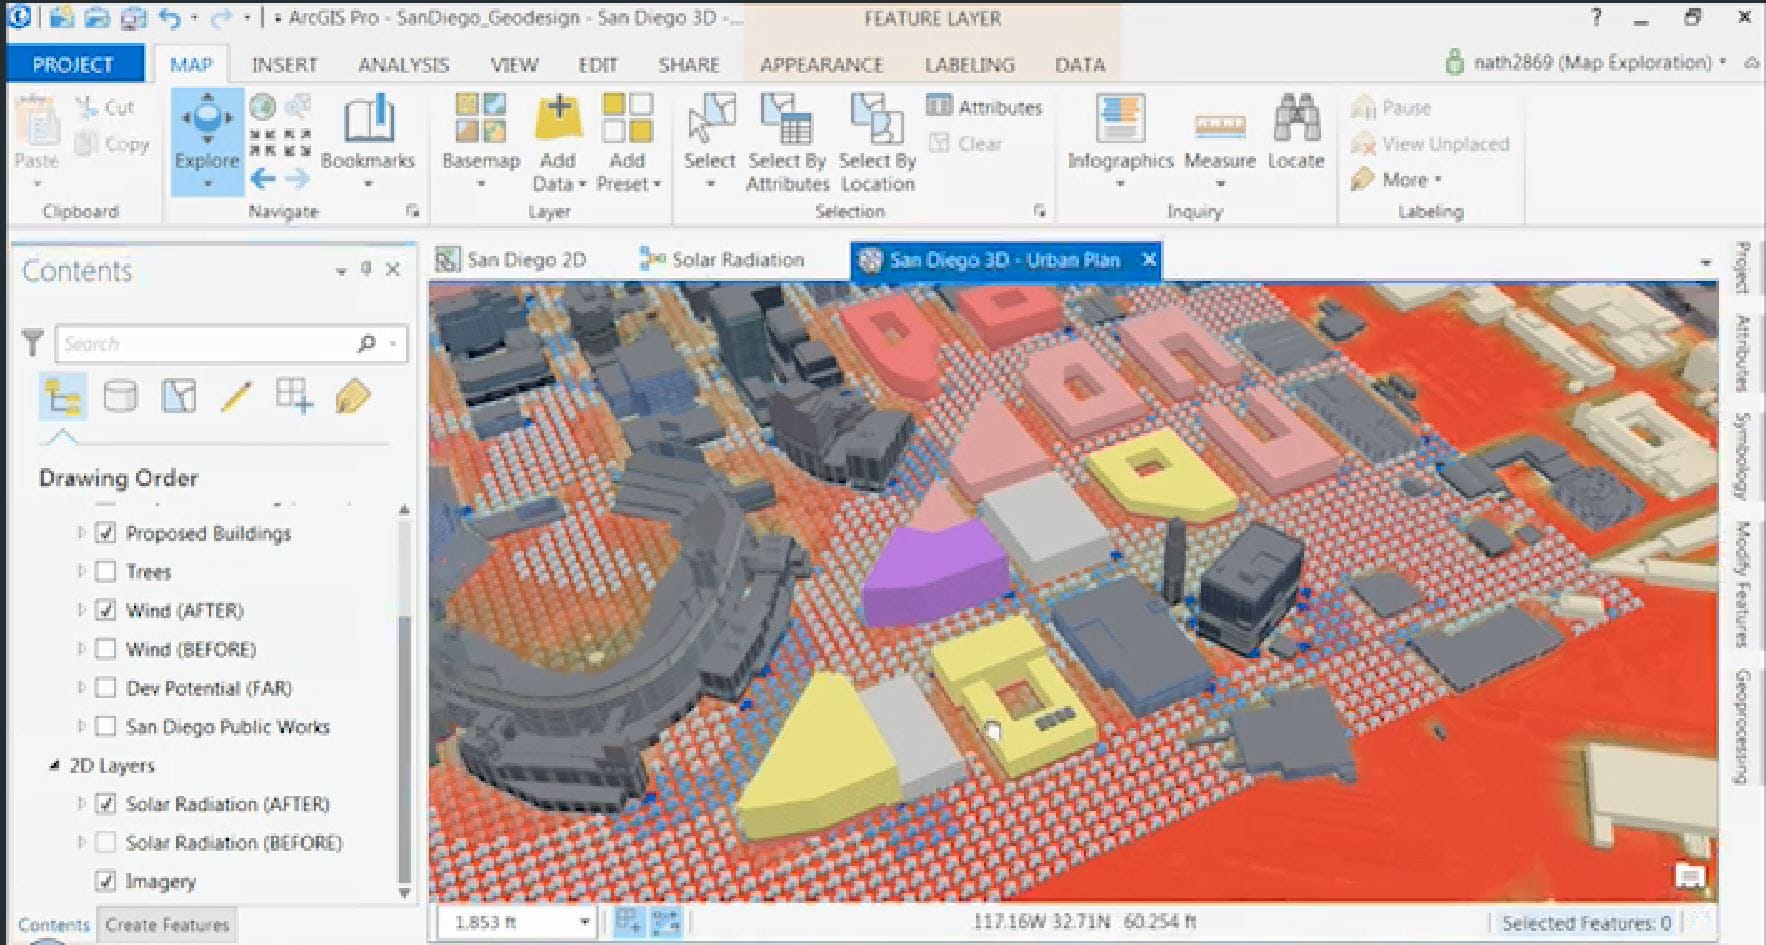This screenshot has height=945, width=1766.
Task: Click the List By Editing pencil icon
Action: (237, 396)
